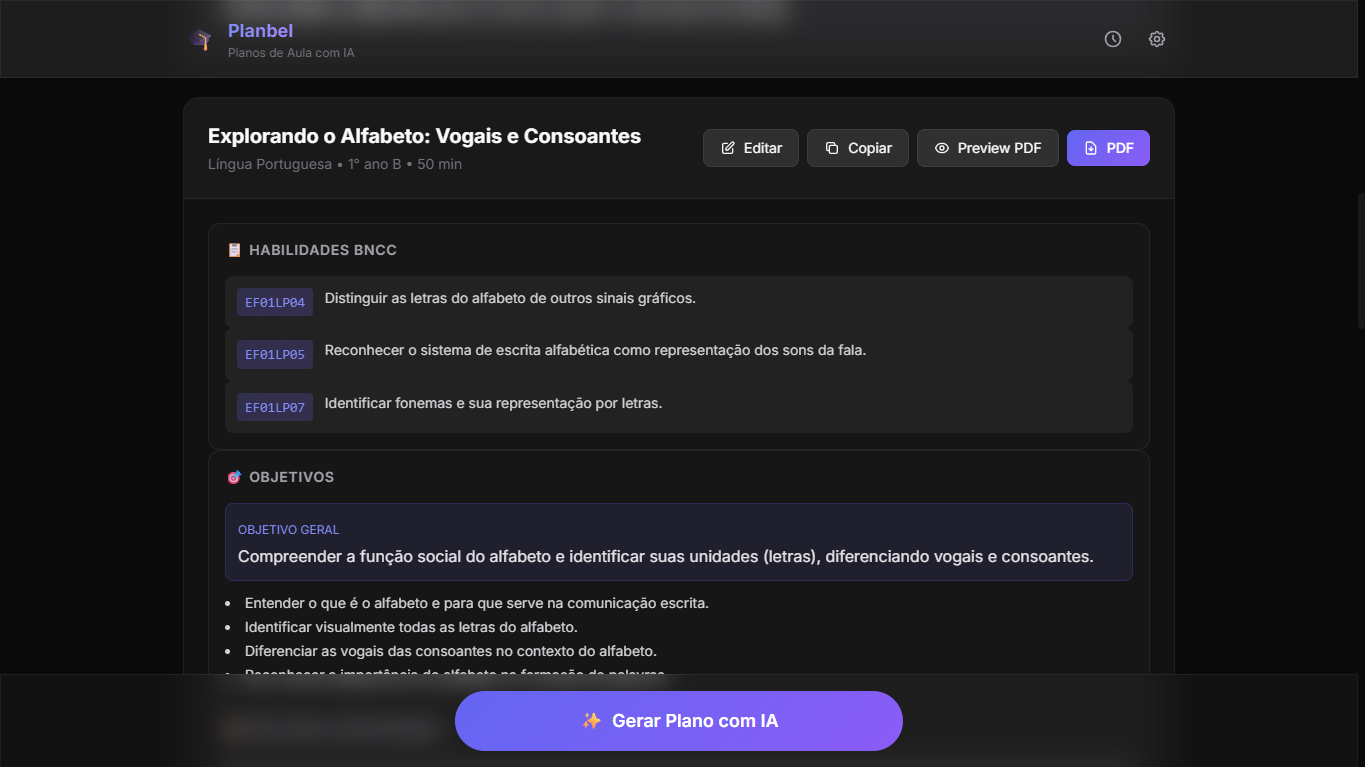
Task: Select the EF01LP04 skill code badge
Action: pyautogui.click(x=275, y=302)
